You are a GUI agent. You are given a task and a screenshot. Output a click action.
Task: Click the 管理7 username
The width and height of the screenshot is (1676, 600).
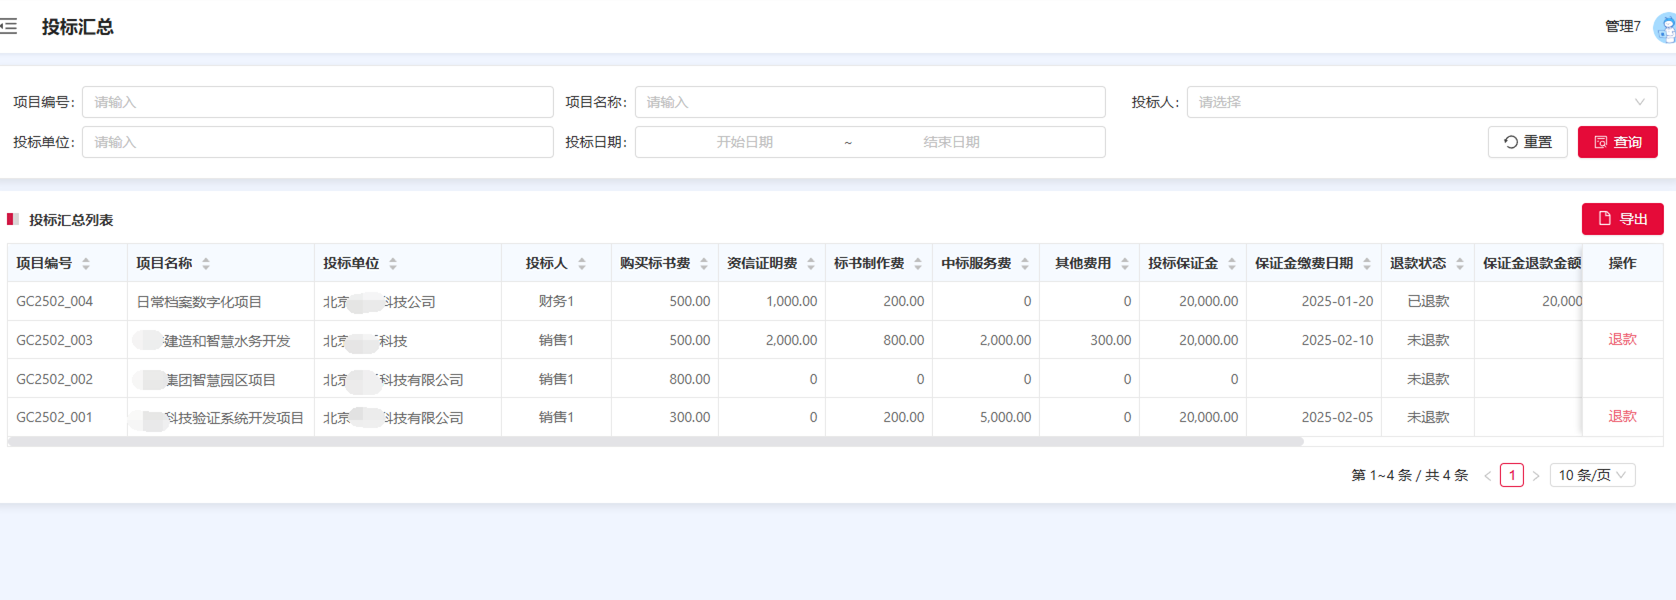(1622, 27)
